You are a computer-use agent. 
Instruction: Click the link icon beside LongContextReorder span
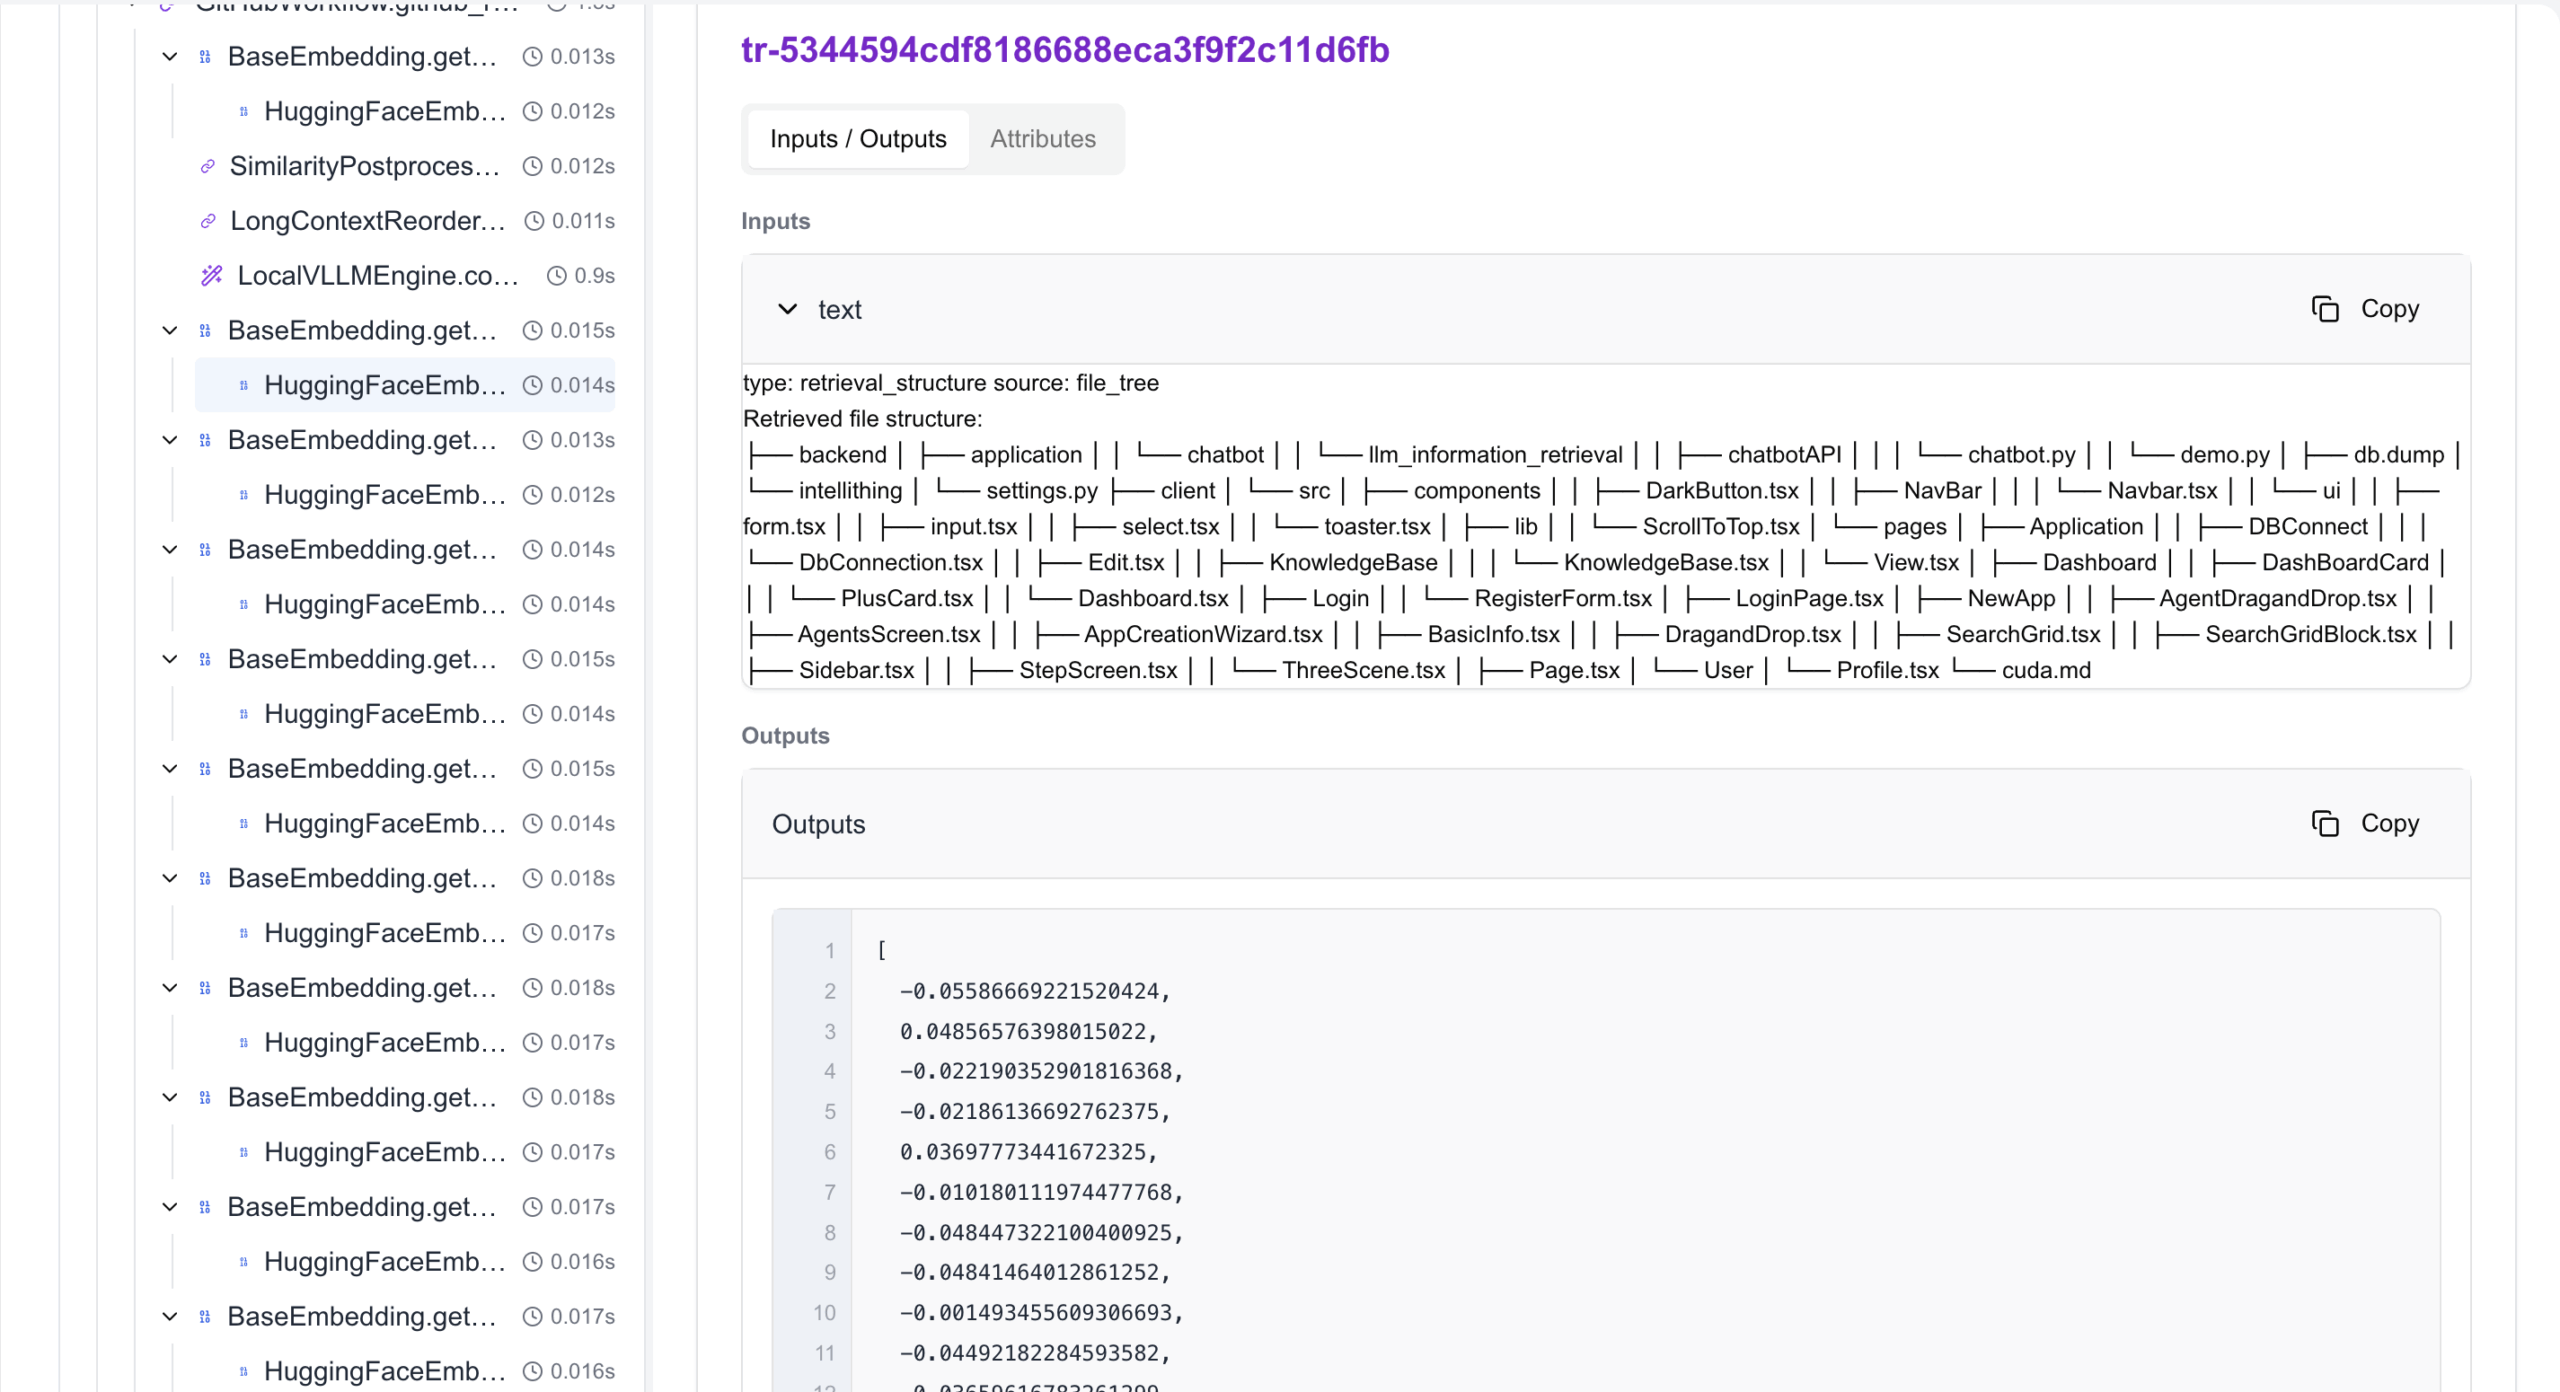point(207,221)
